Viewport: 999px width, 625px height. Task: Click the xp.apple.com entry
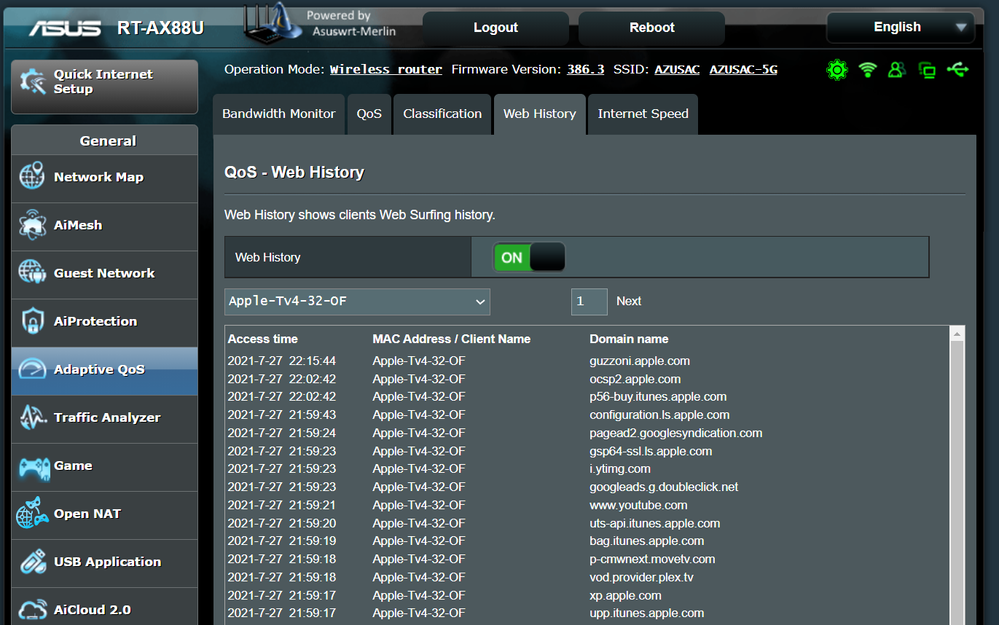click(625, 596)
